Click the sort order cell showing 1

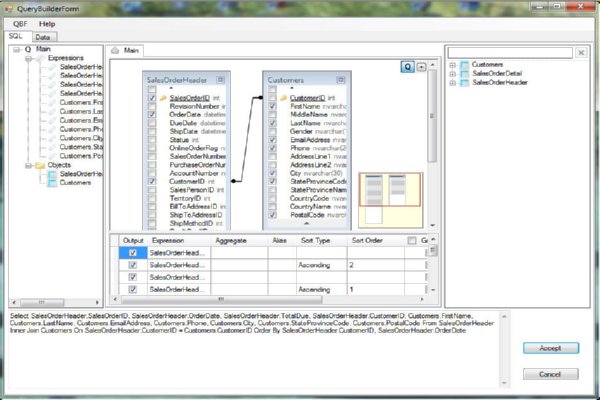coord(375,289)
